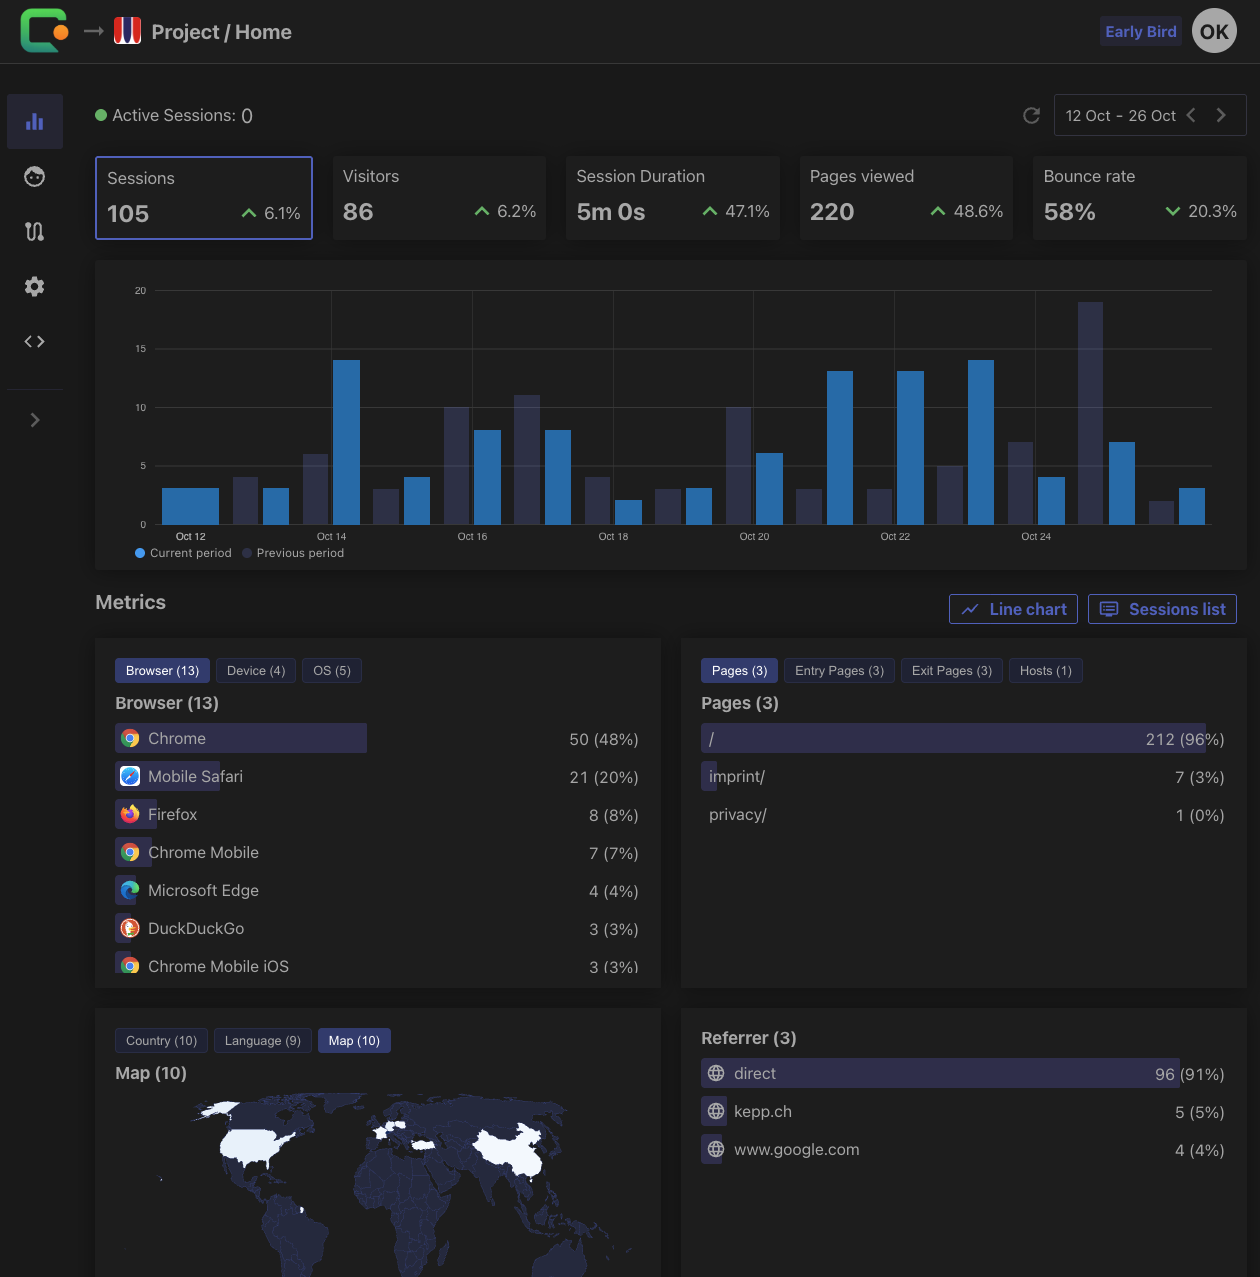Expand the sidebar with chevron arrow
Screen dimensions: 1260x1277
click(x=35, y=420)
